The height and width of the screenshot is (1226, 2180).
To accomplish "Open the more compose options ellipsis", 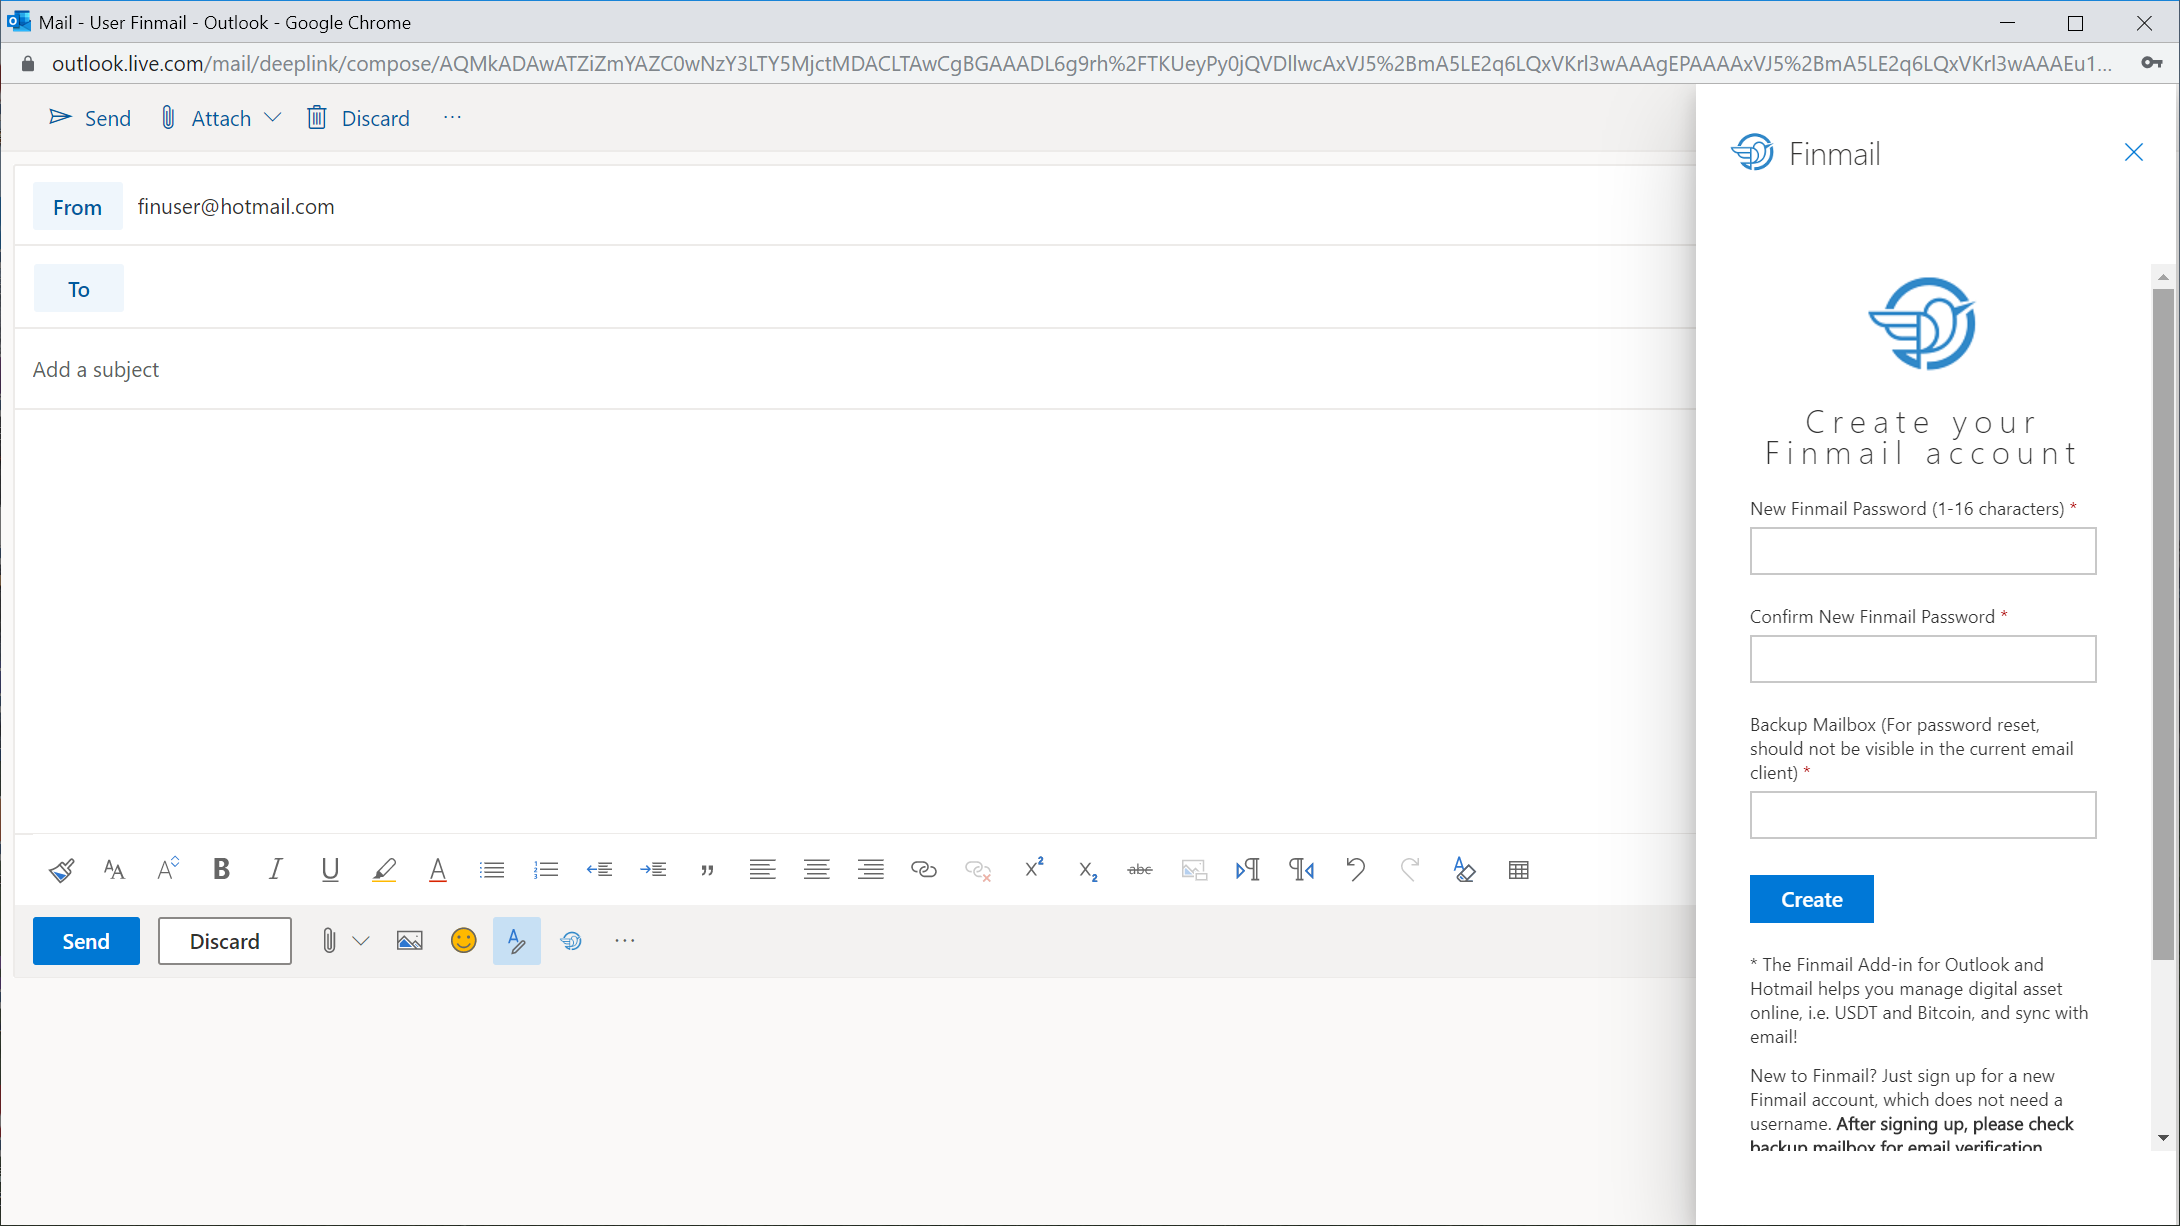I will (624, 940).
